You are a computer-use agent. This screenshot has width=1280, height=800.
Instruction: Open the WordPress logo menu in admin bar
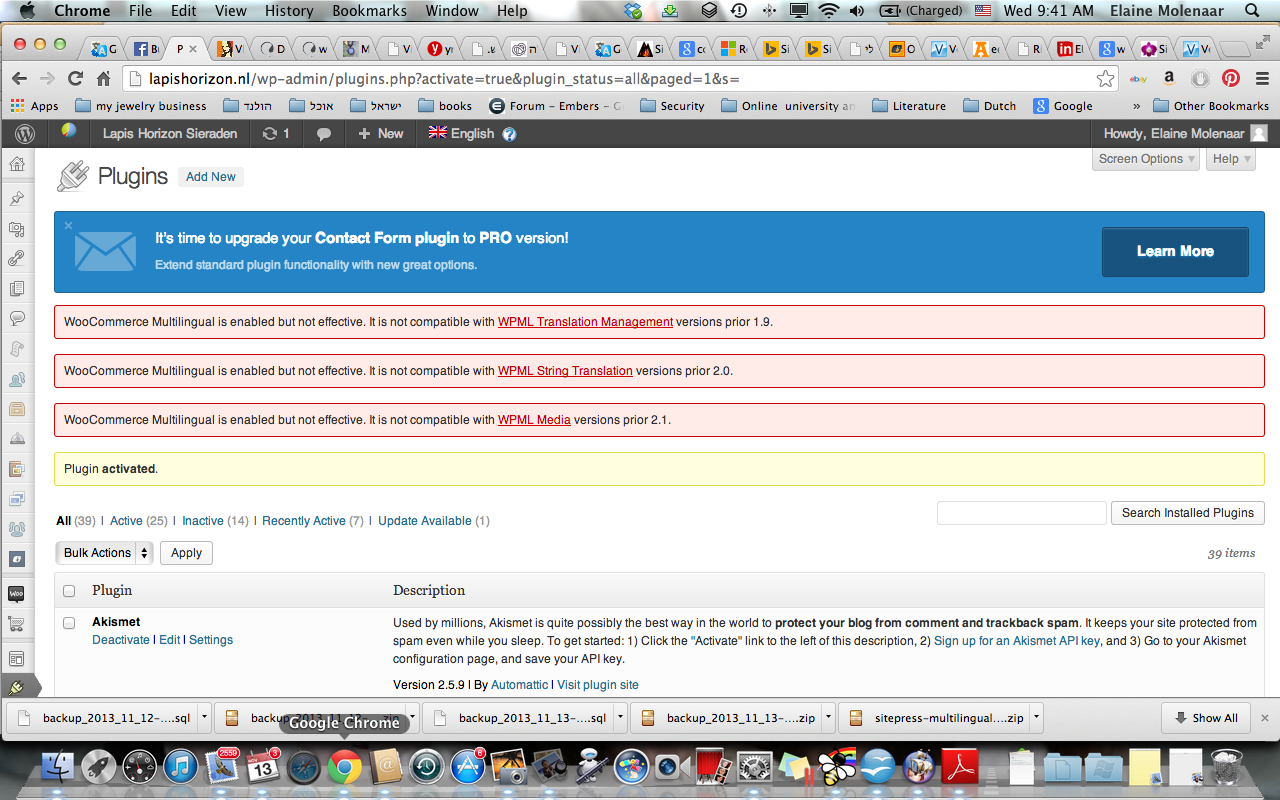(25, 133)
